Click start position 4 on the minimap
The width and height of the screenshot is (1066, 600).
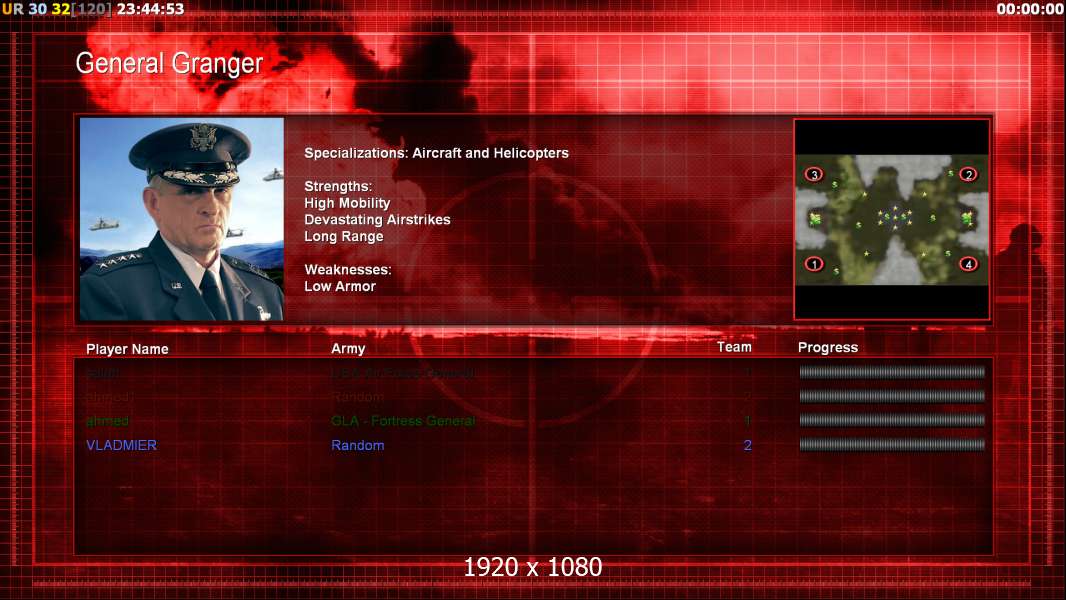click(x=968, y=264)
